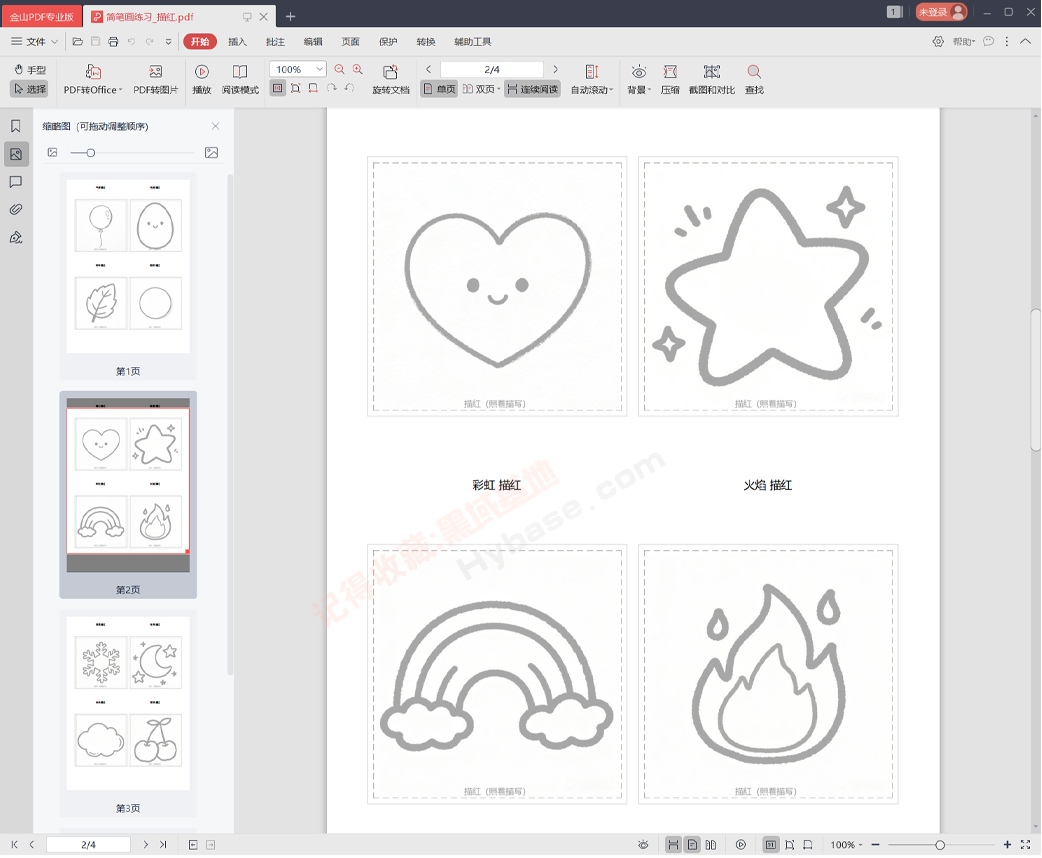The width and height of the screenshot is (1042, 858).
Task: Switch to the 插入 ribbon tab
Action: pyautogui.click(x=237, y=42)
